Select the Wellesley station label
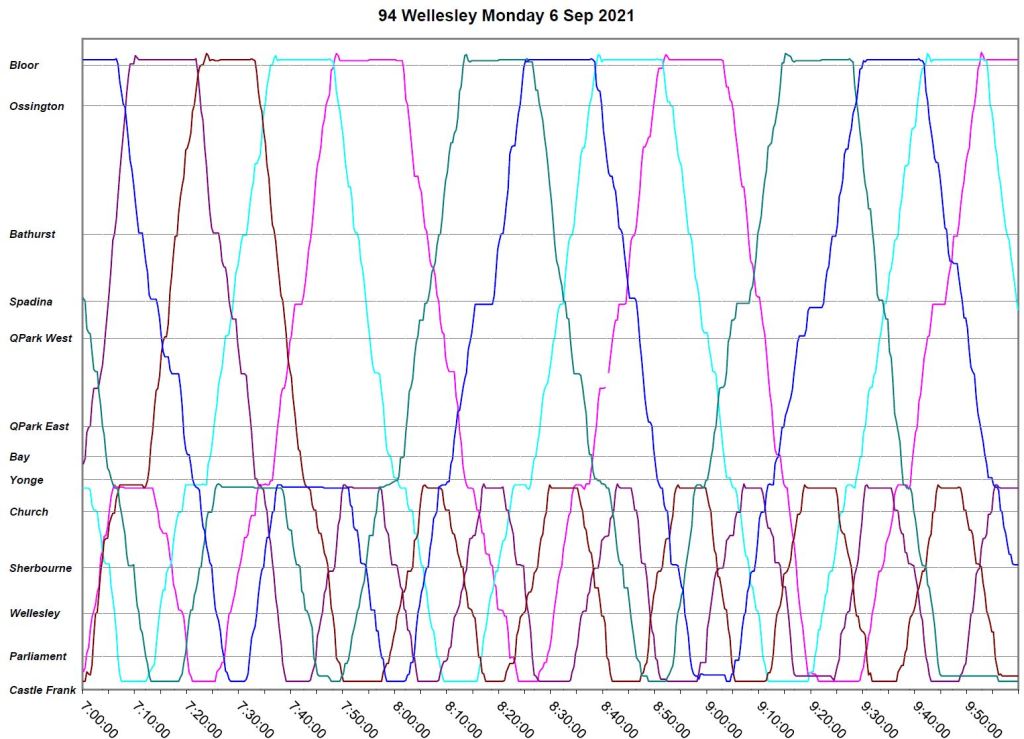The image size is (1024, 739). (34, 613)
